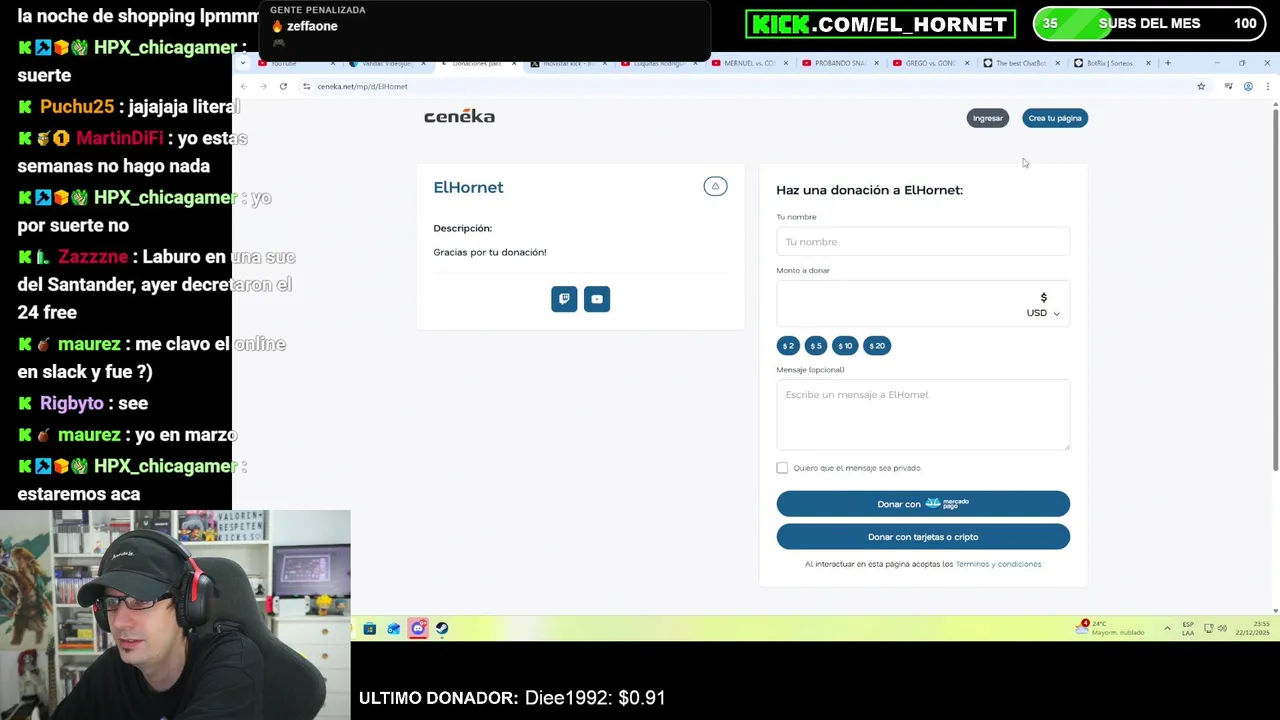
Task: Click Donar con Mercado Pago button
Action: 923,504
